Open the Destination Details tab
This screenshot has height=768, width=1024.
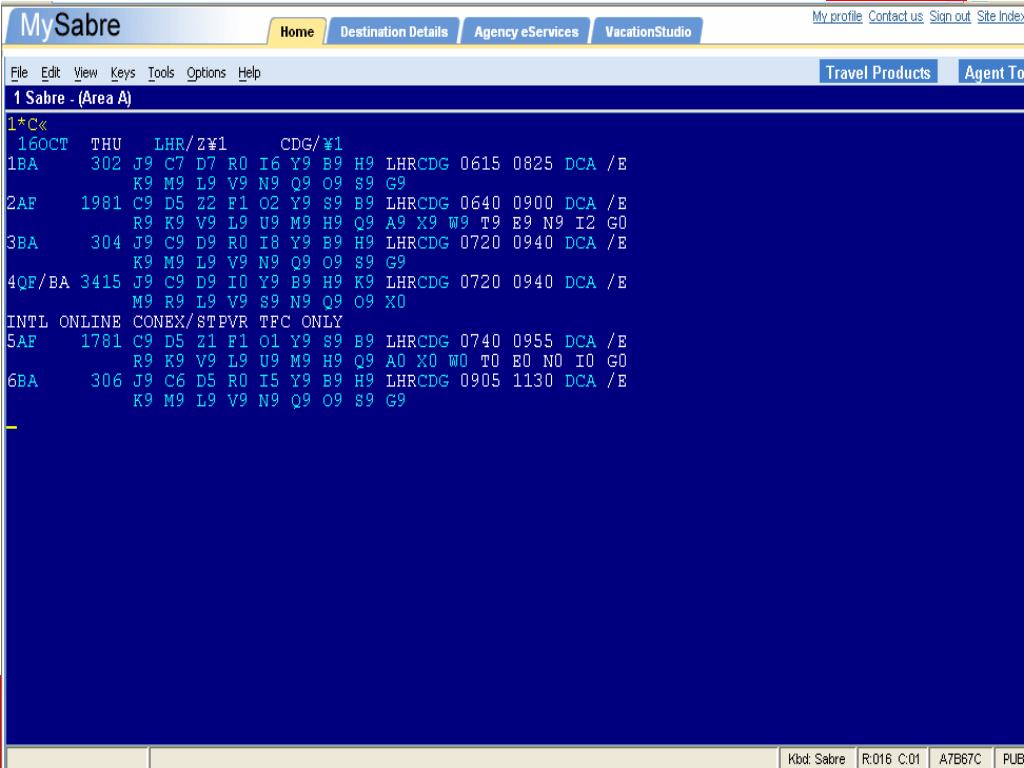[394, 32]
